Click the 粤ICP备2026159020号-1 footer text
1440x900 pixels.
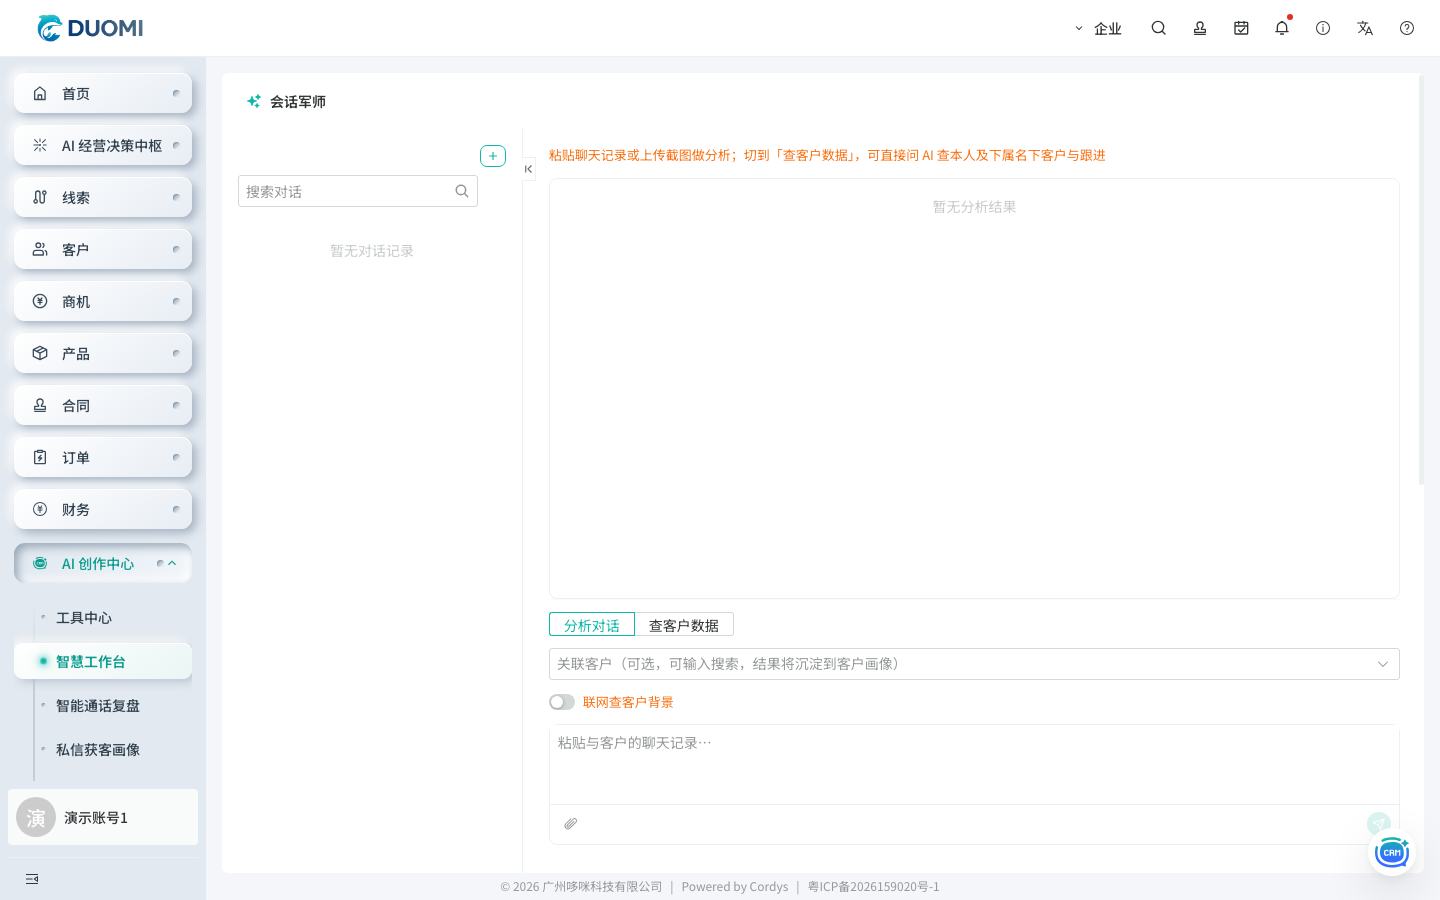coord(874,887)
